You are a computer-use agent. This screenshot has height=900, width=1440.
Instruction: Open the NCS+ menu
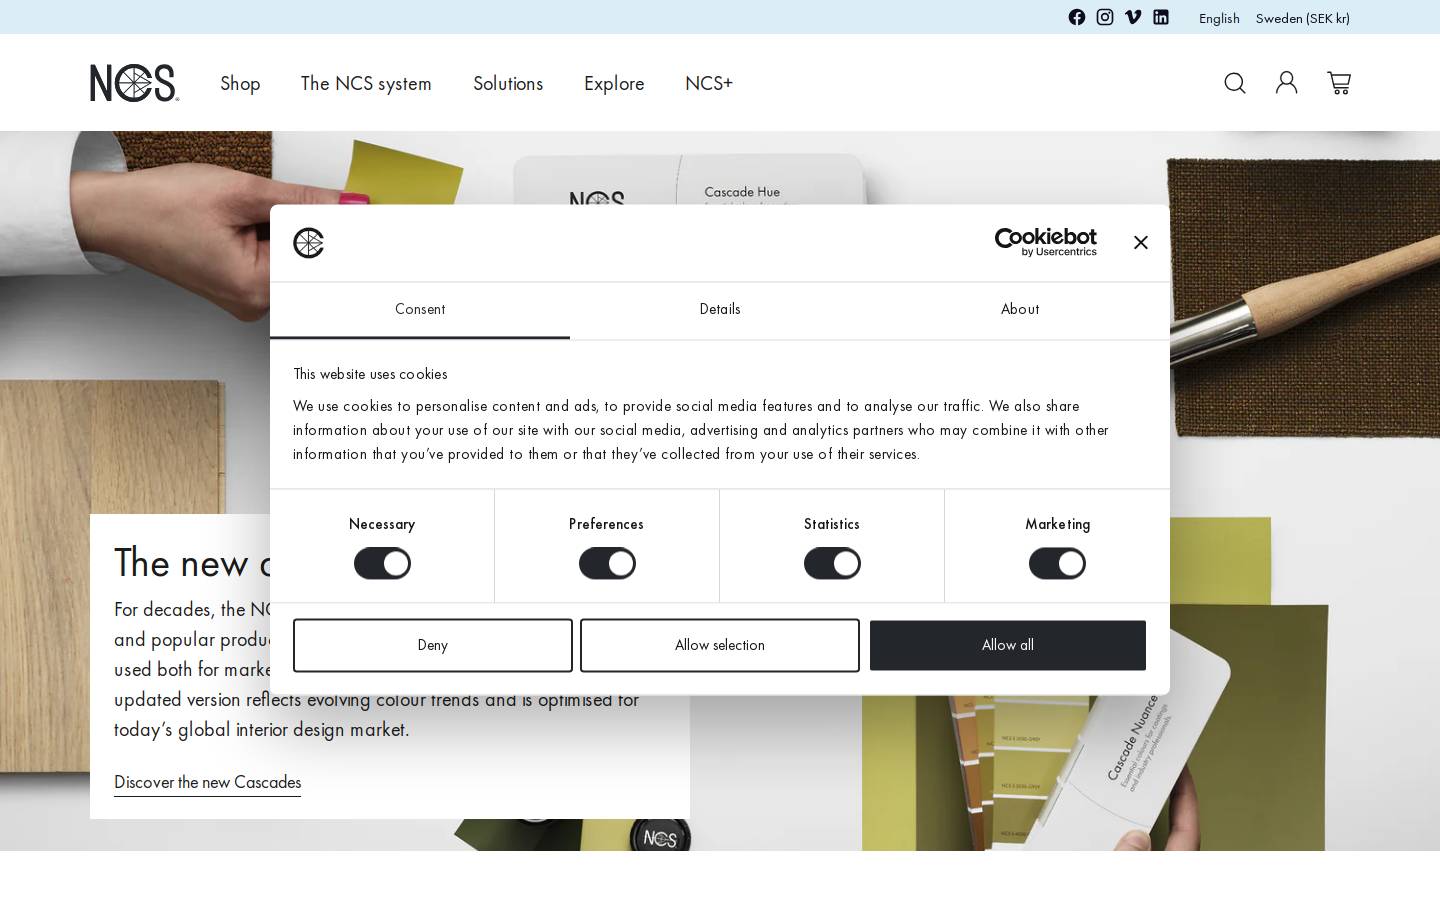pyautogui.click(x=709, y=83)
